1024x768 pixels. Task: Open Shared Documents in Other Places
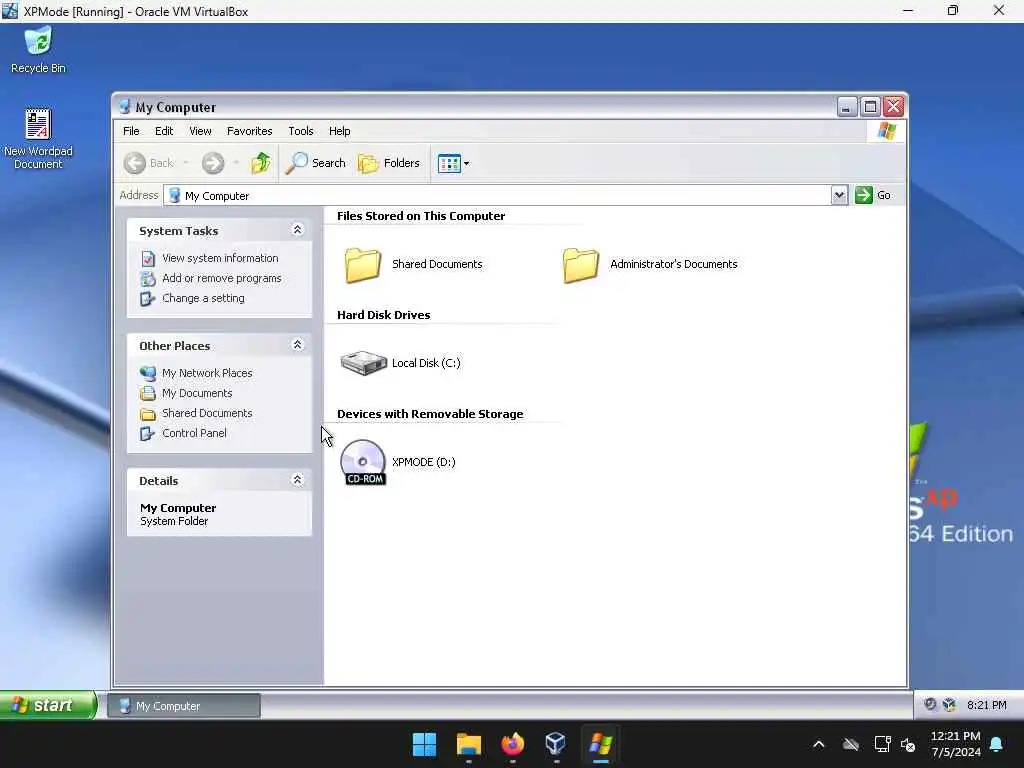point(207,413)
